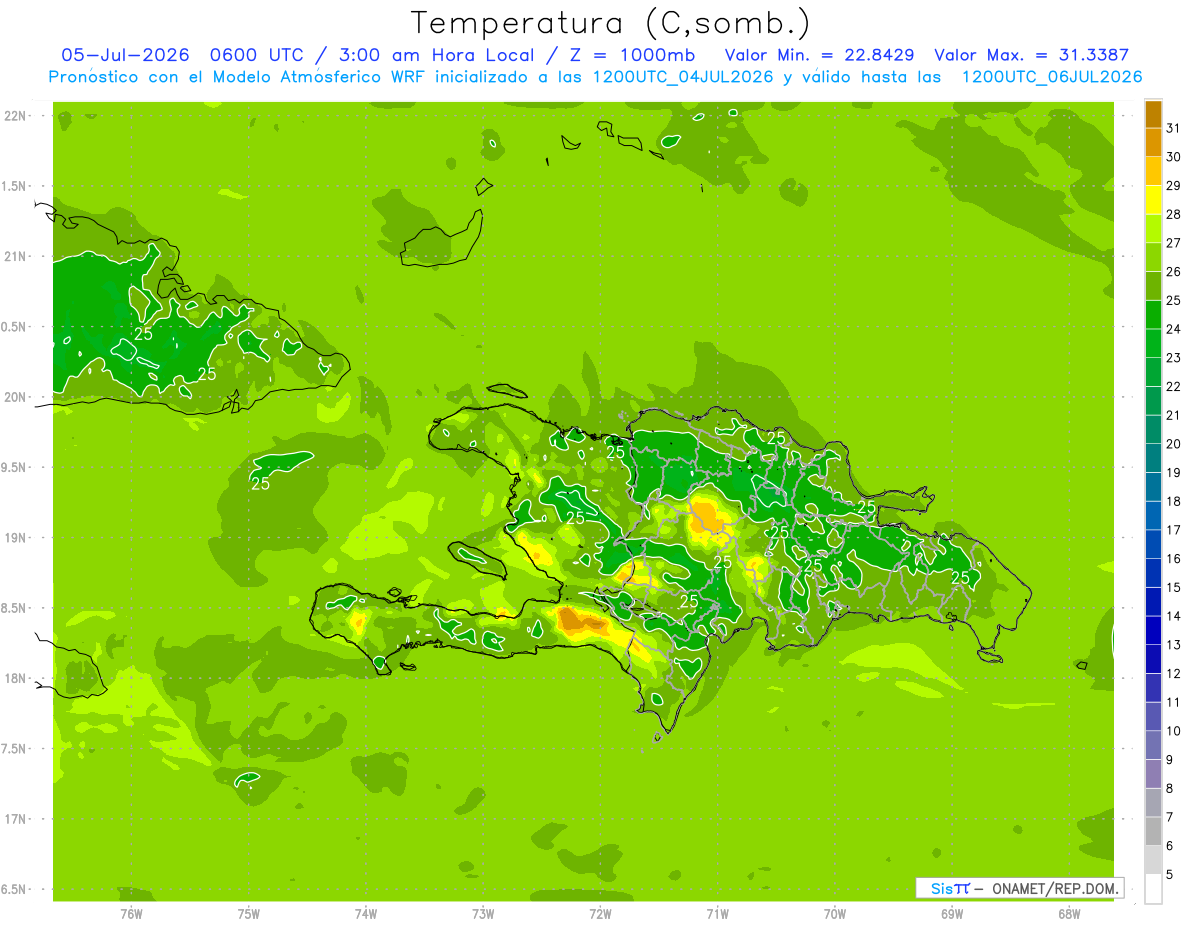Pick the olive swatch between 25 and 26
The width and height of the screenshot is (1200, 927).
coord(1153,286)
